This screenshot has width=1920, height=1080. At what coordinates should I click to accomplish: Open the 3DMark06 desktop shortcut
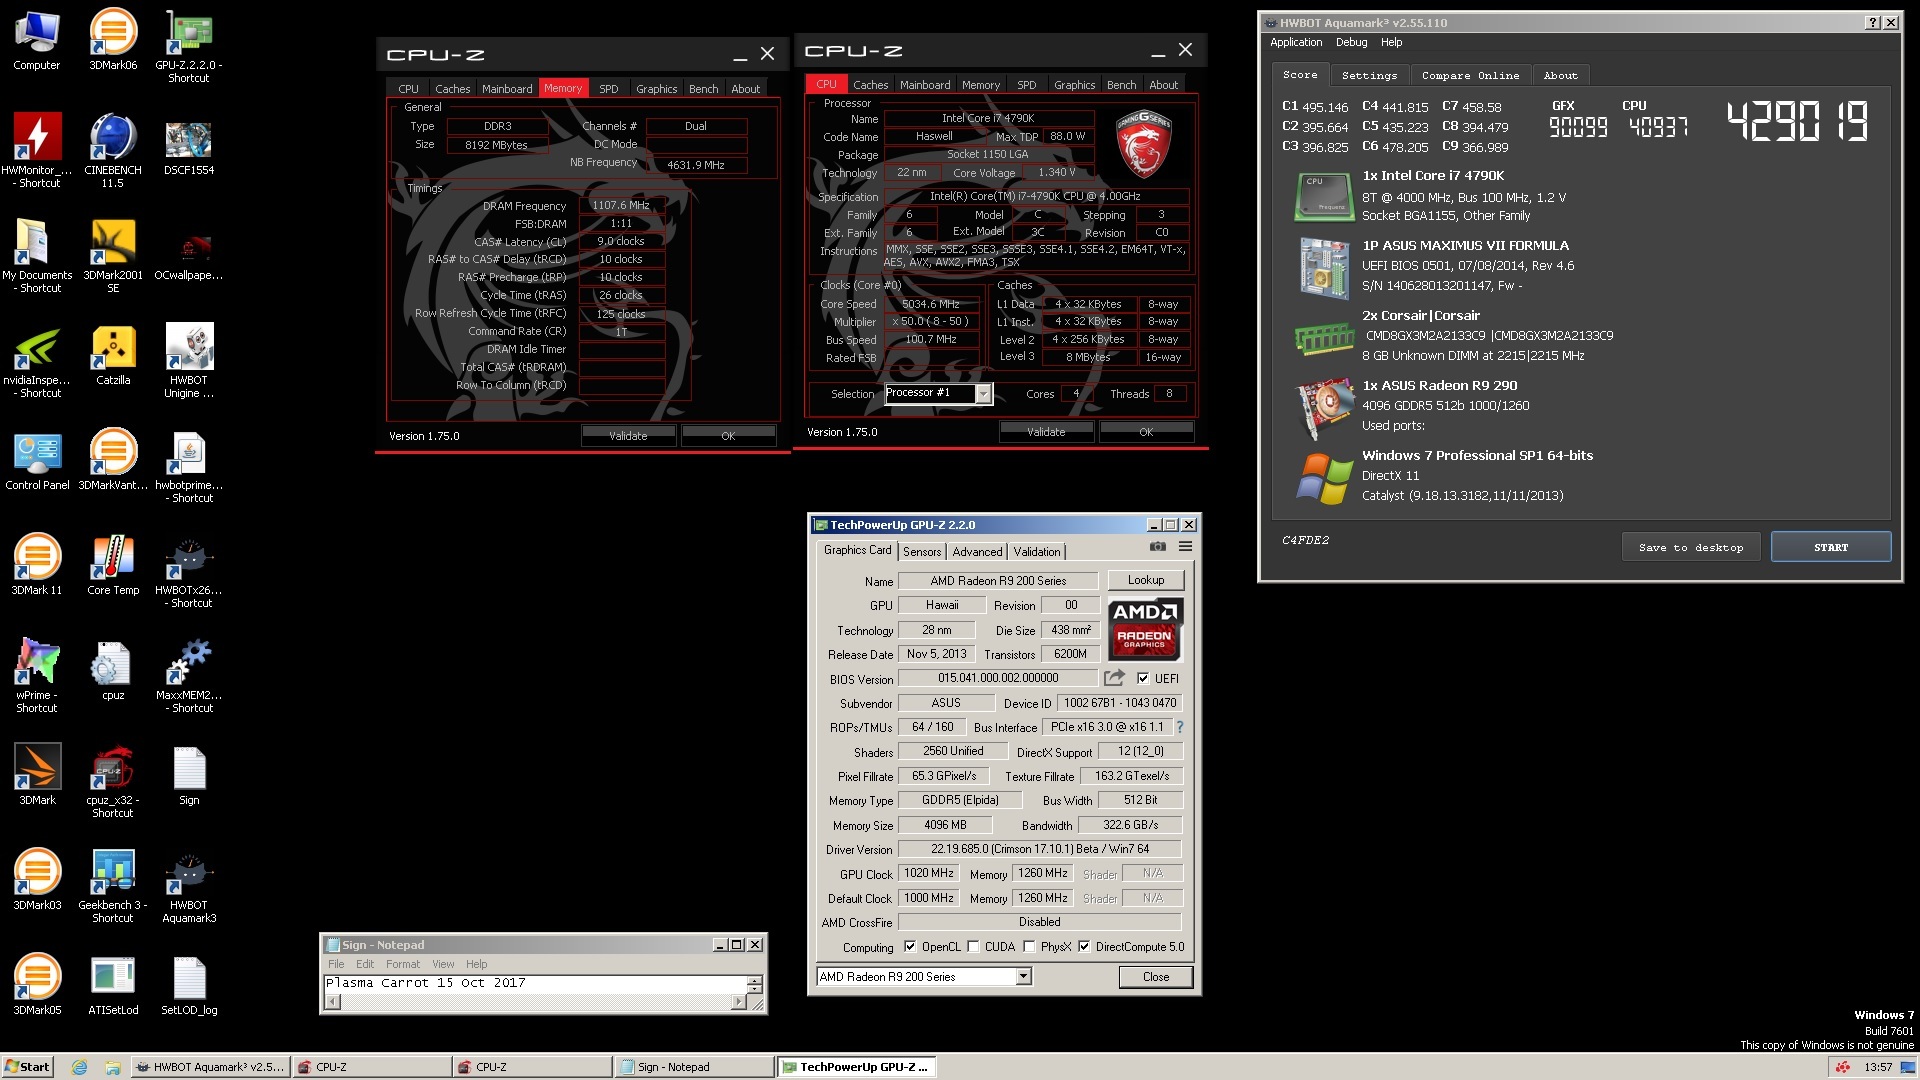pos(113,40)
